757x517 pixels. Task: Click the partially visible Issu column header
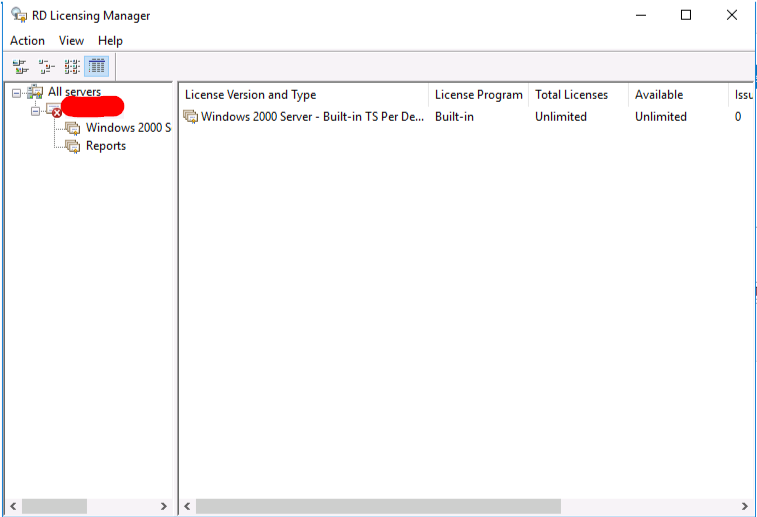[x=742, y=95]
